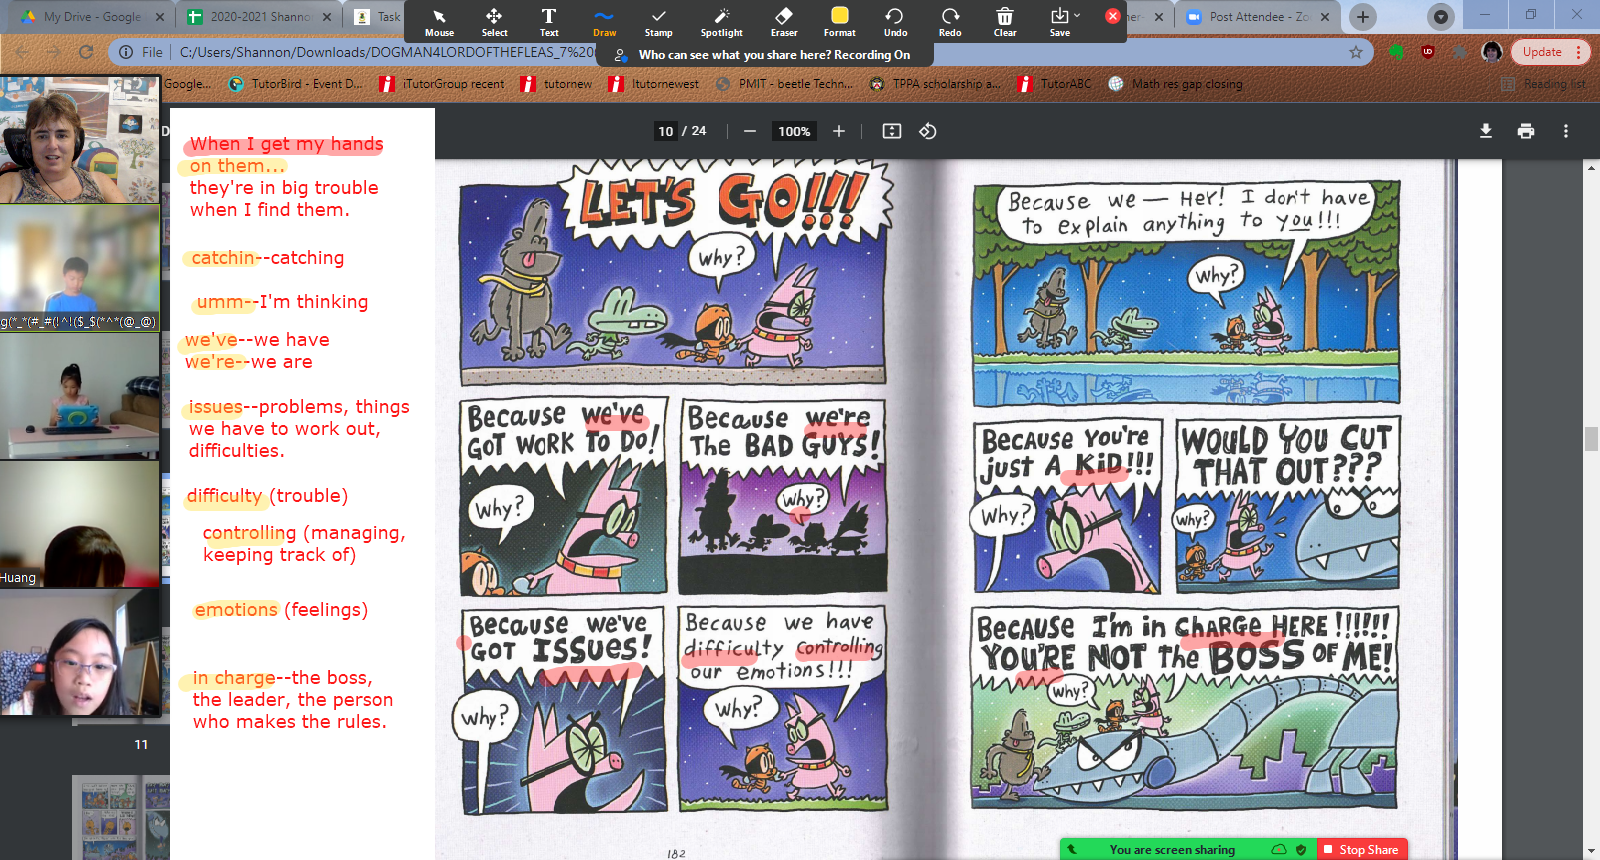The height and width of the screenshot is (860, 1600).
Task: Open the TutorABC bookmark
Action: 1055,84
